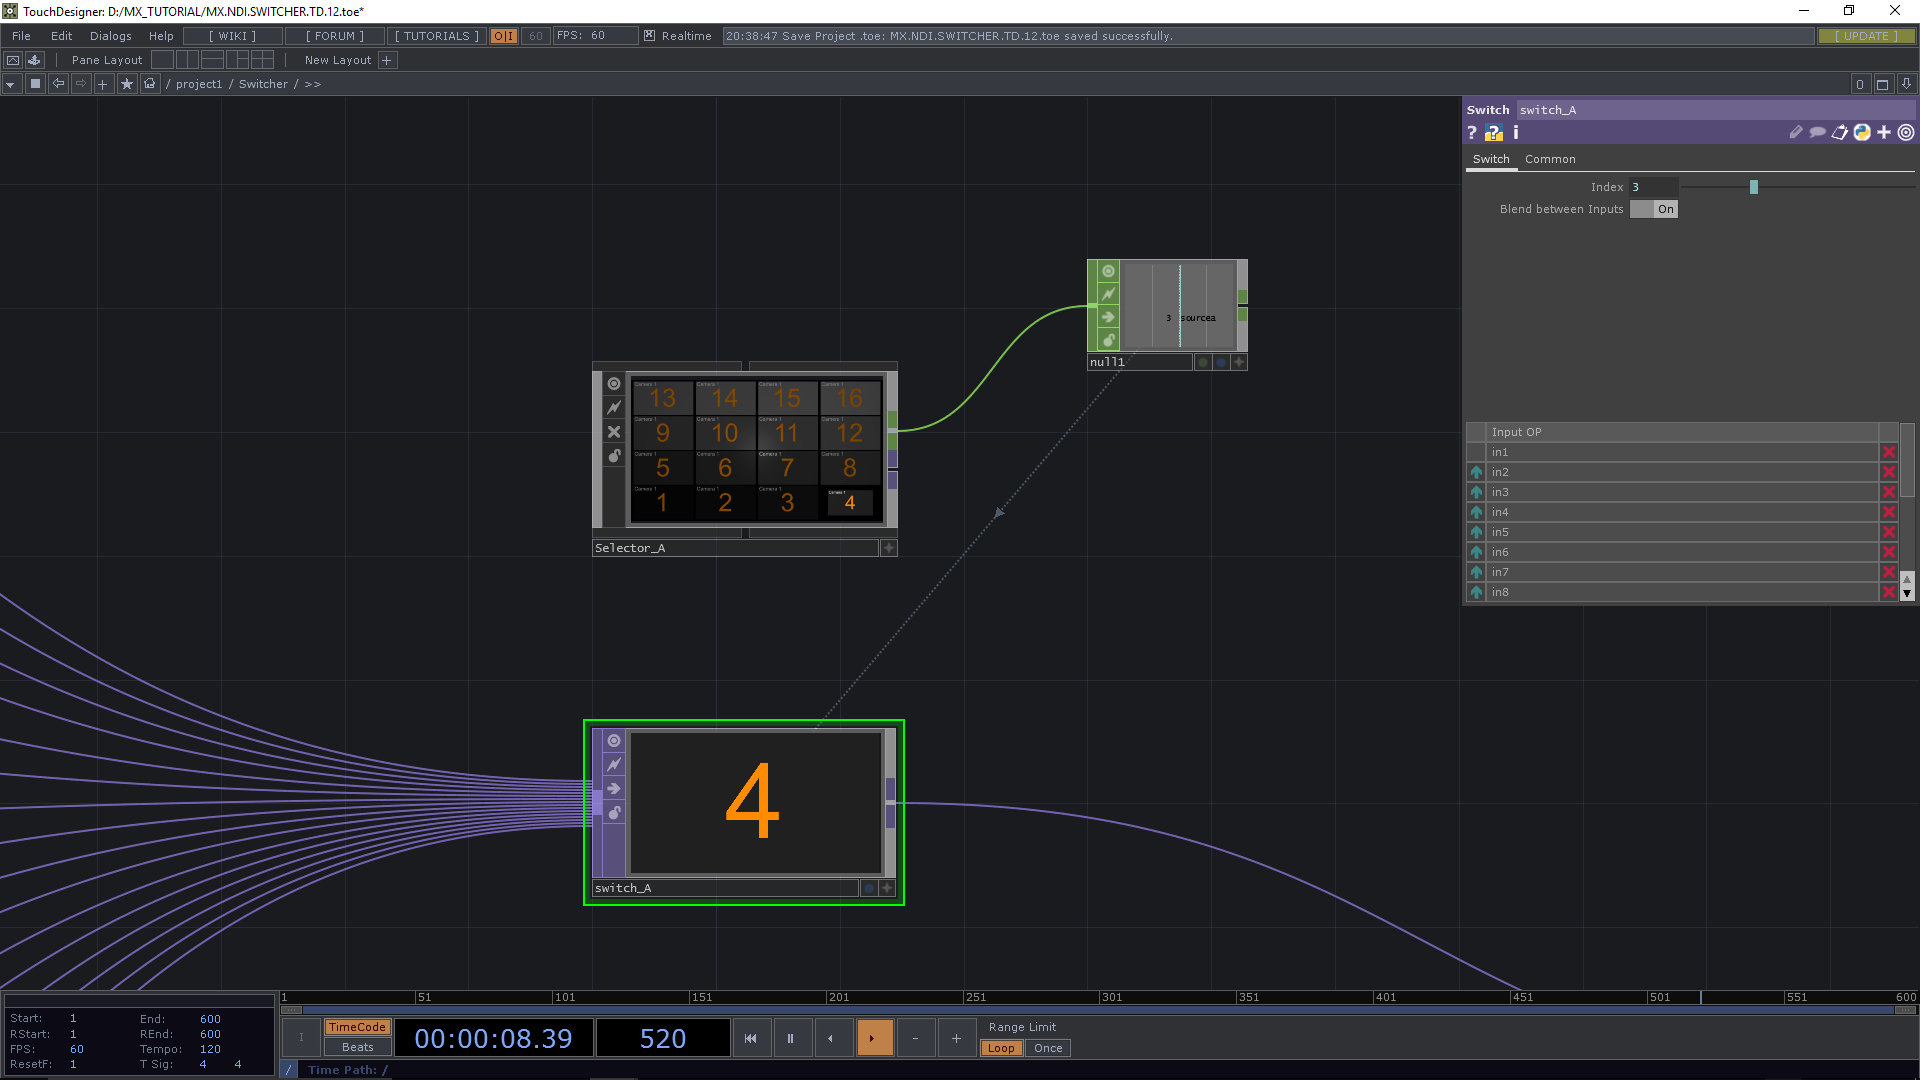Click the target circle icon in parameter header
The height and width of the screenshot is (1080, 1920).
click(1906, 132)
